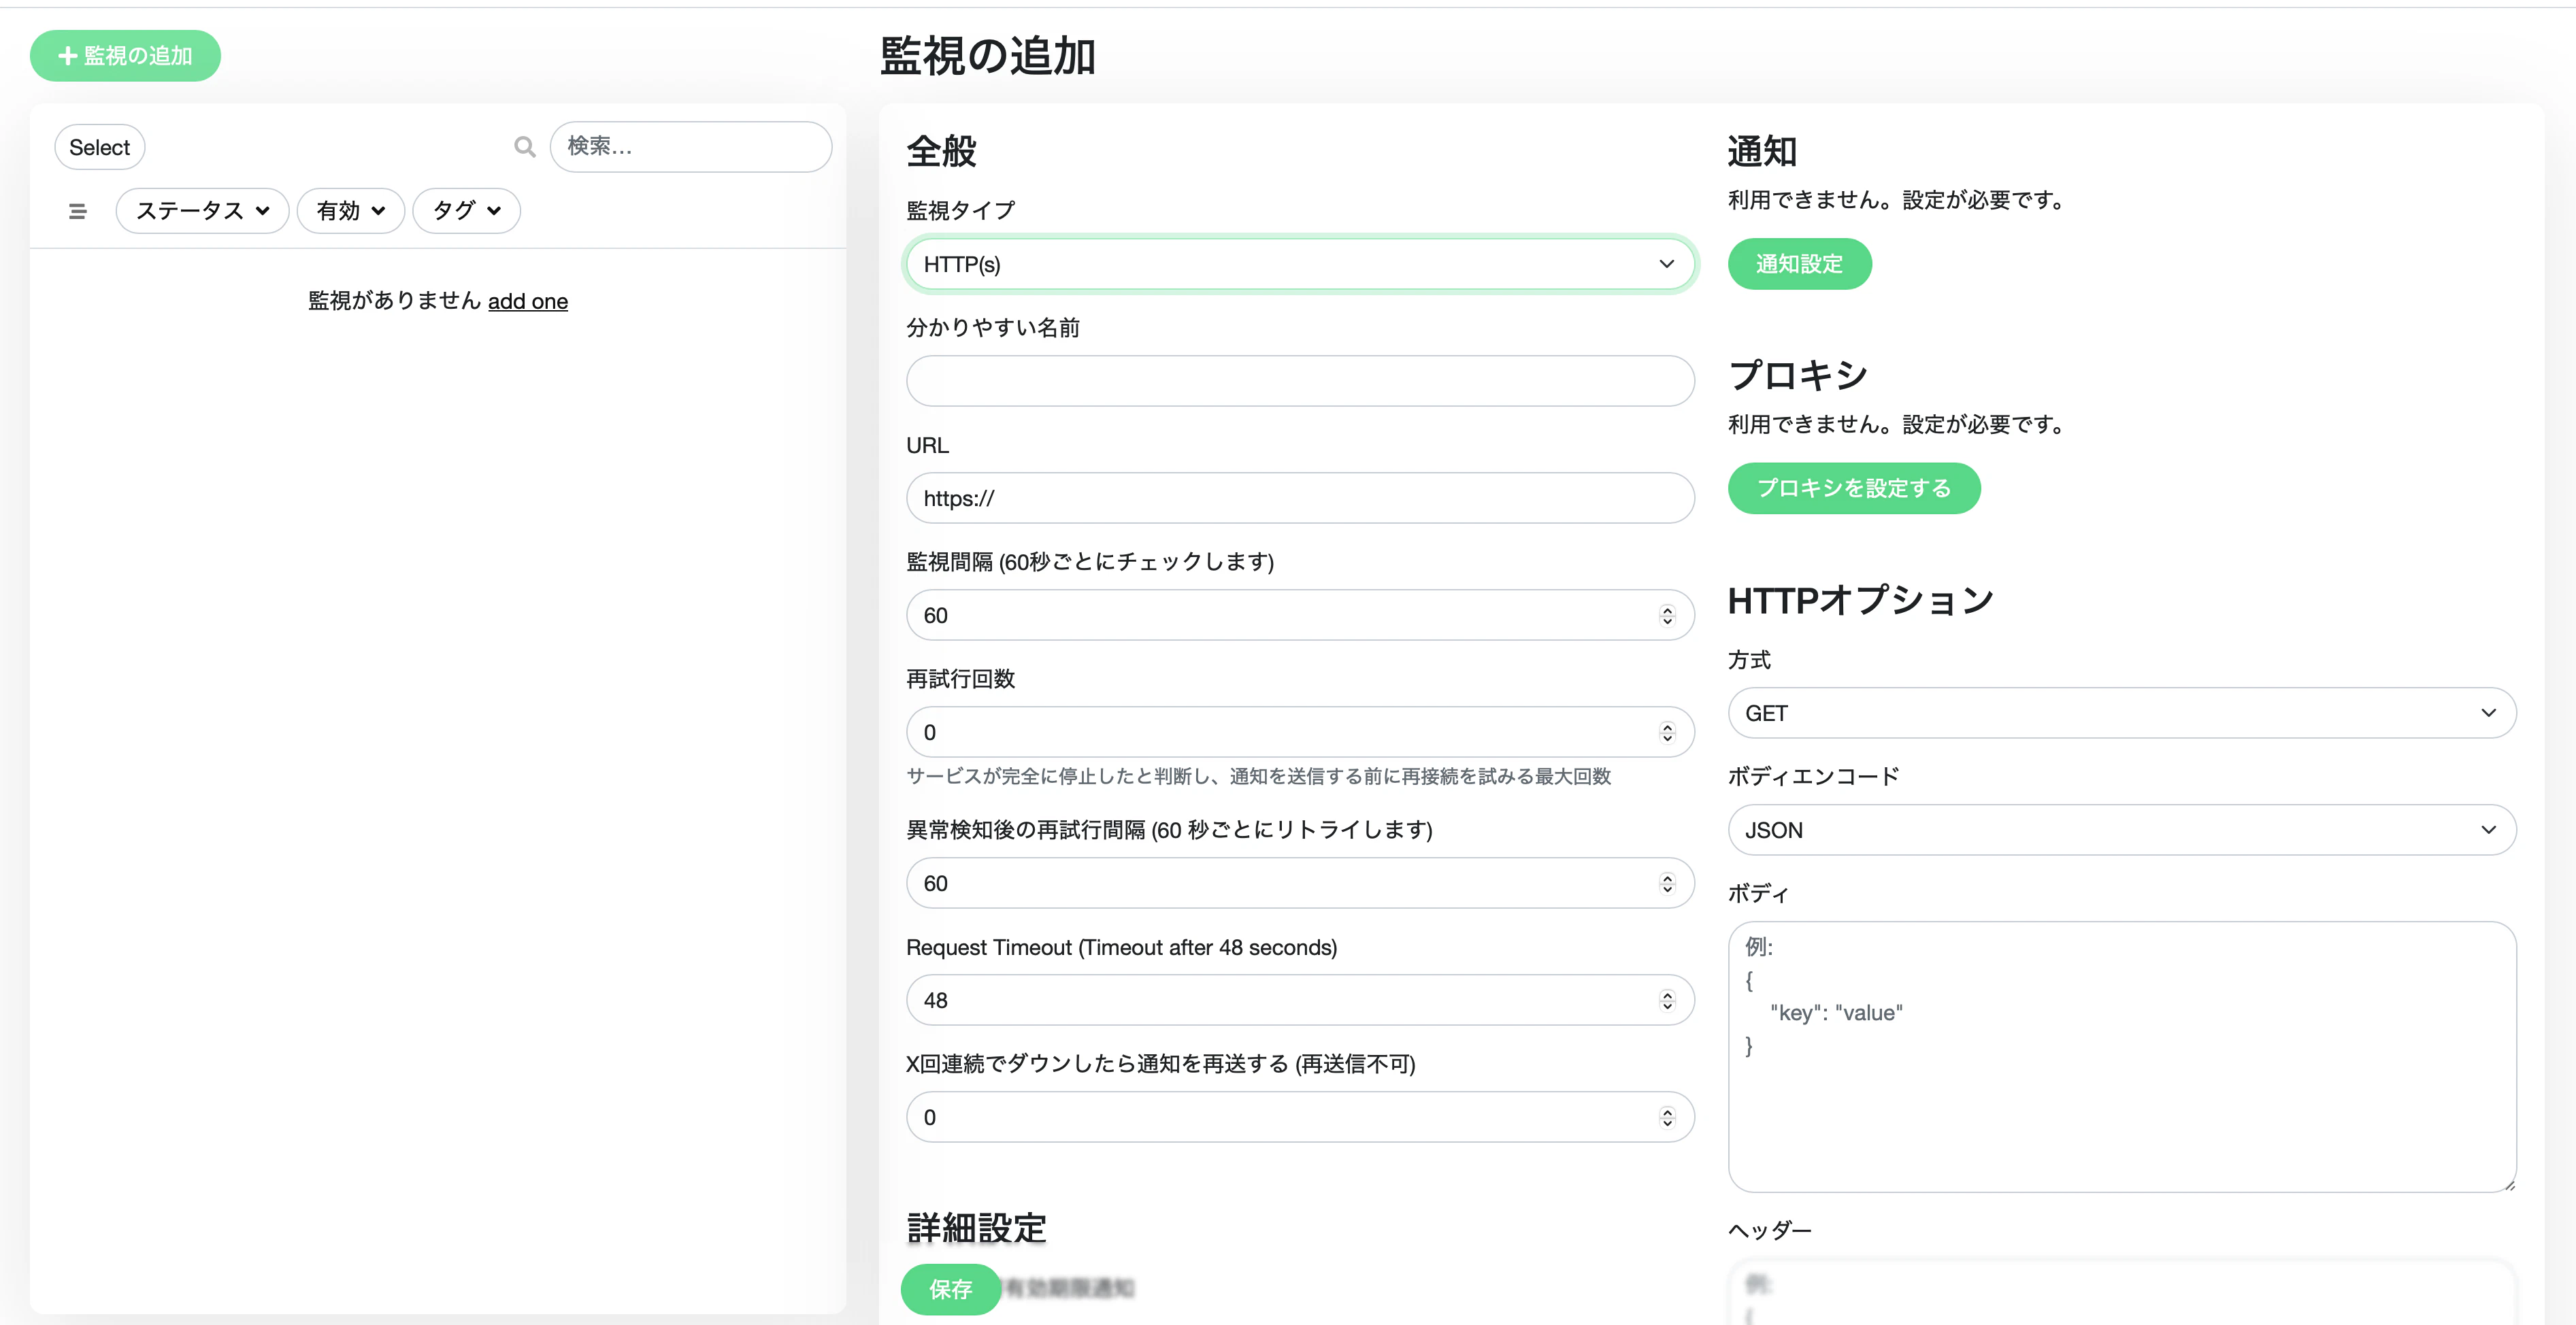2576x1325 pixels.
Task: Click the 分かりやすい名前 input field
Action: (x=1300, y=381)
